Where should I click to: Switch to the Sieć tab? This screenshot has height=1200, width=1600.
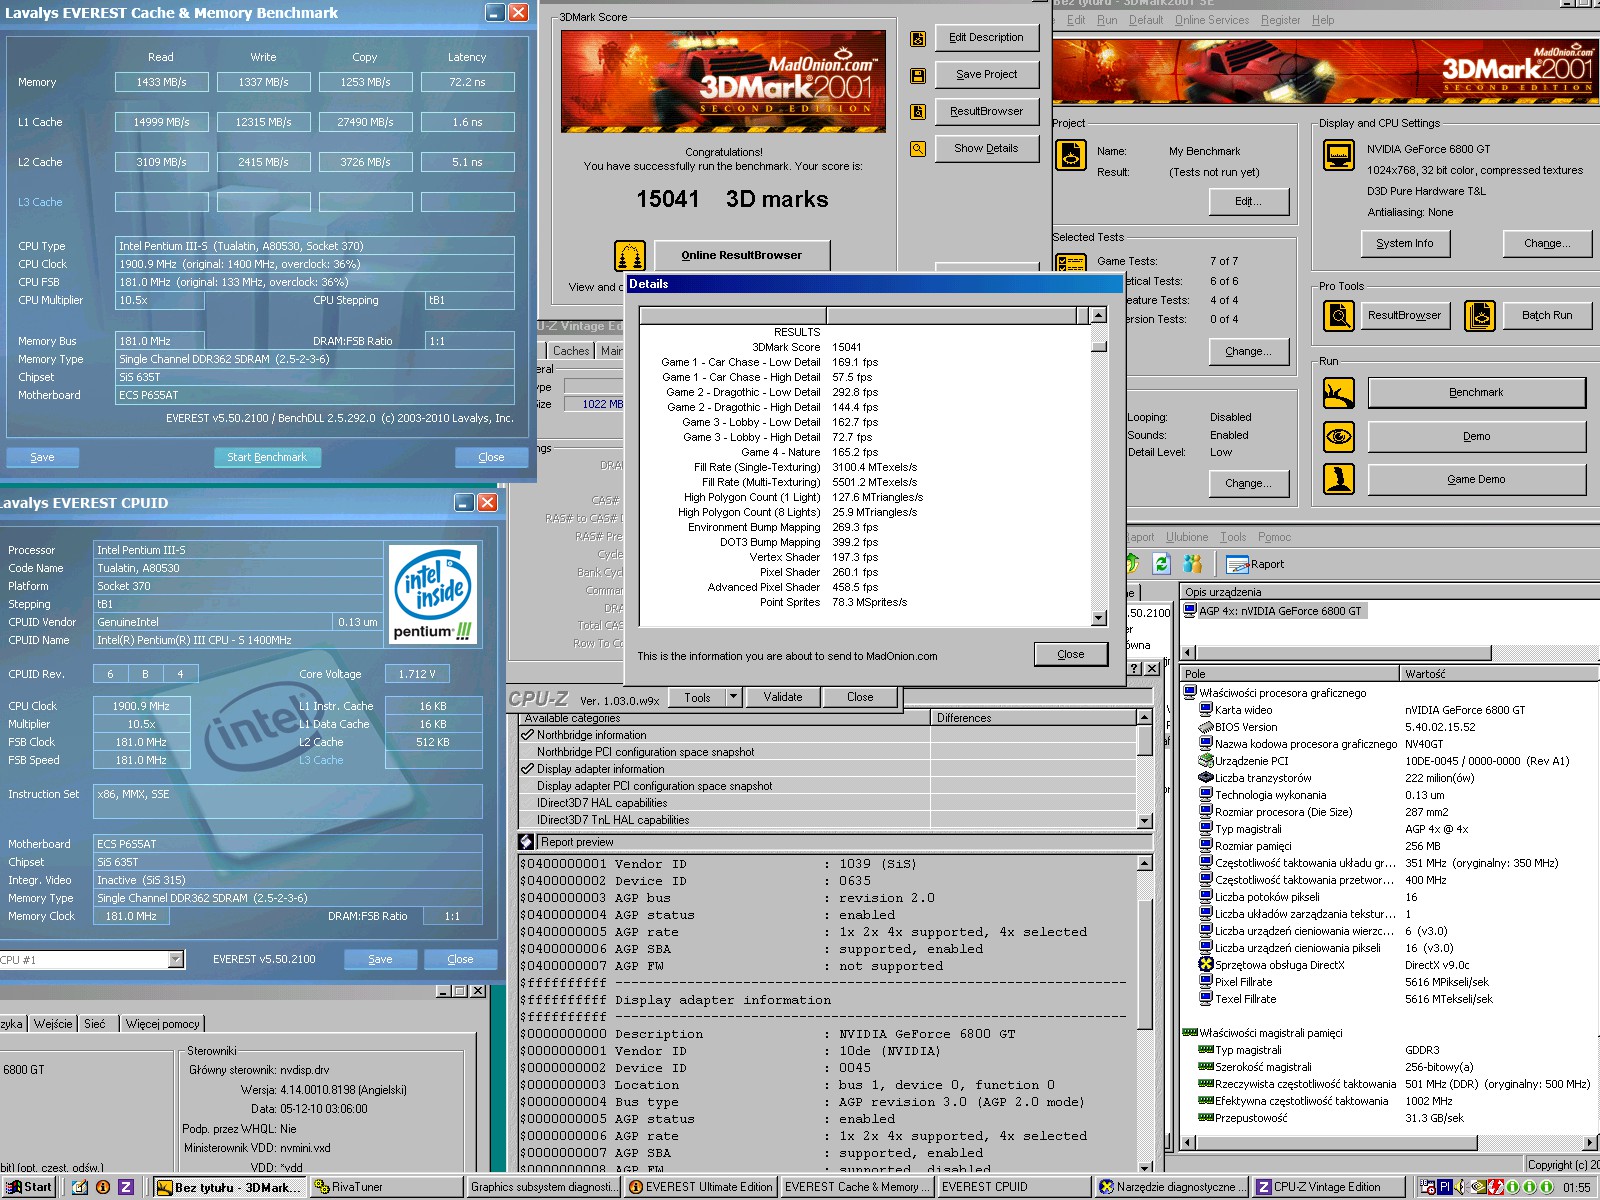coord(95,1024)
